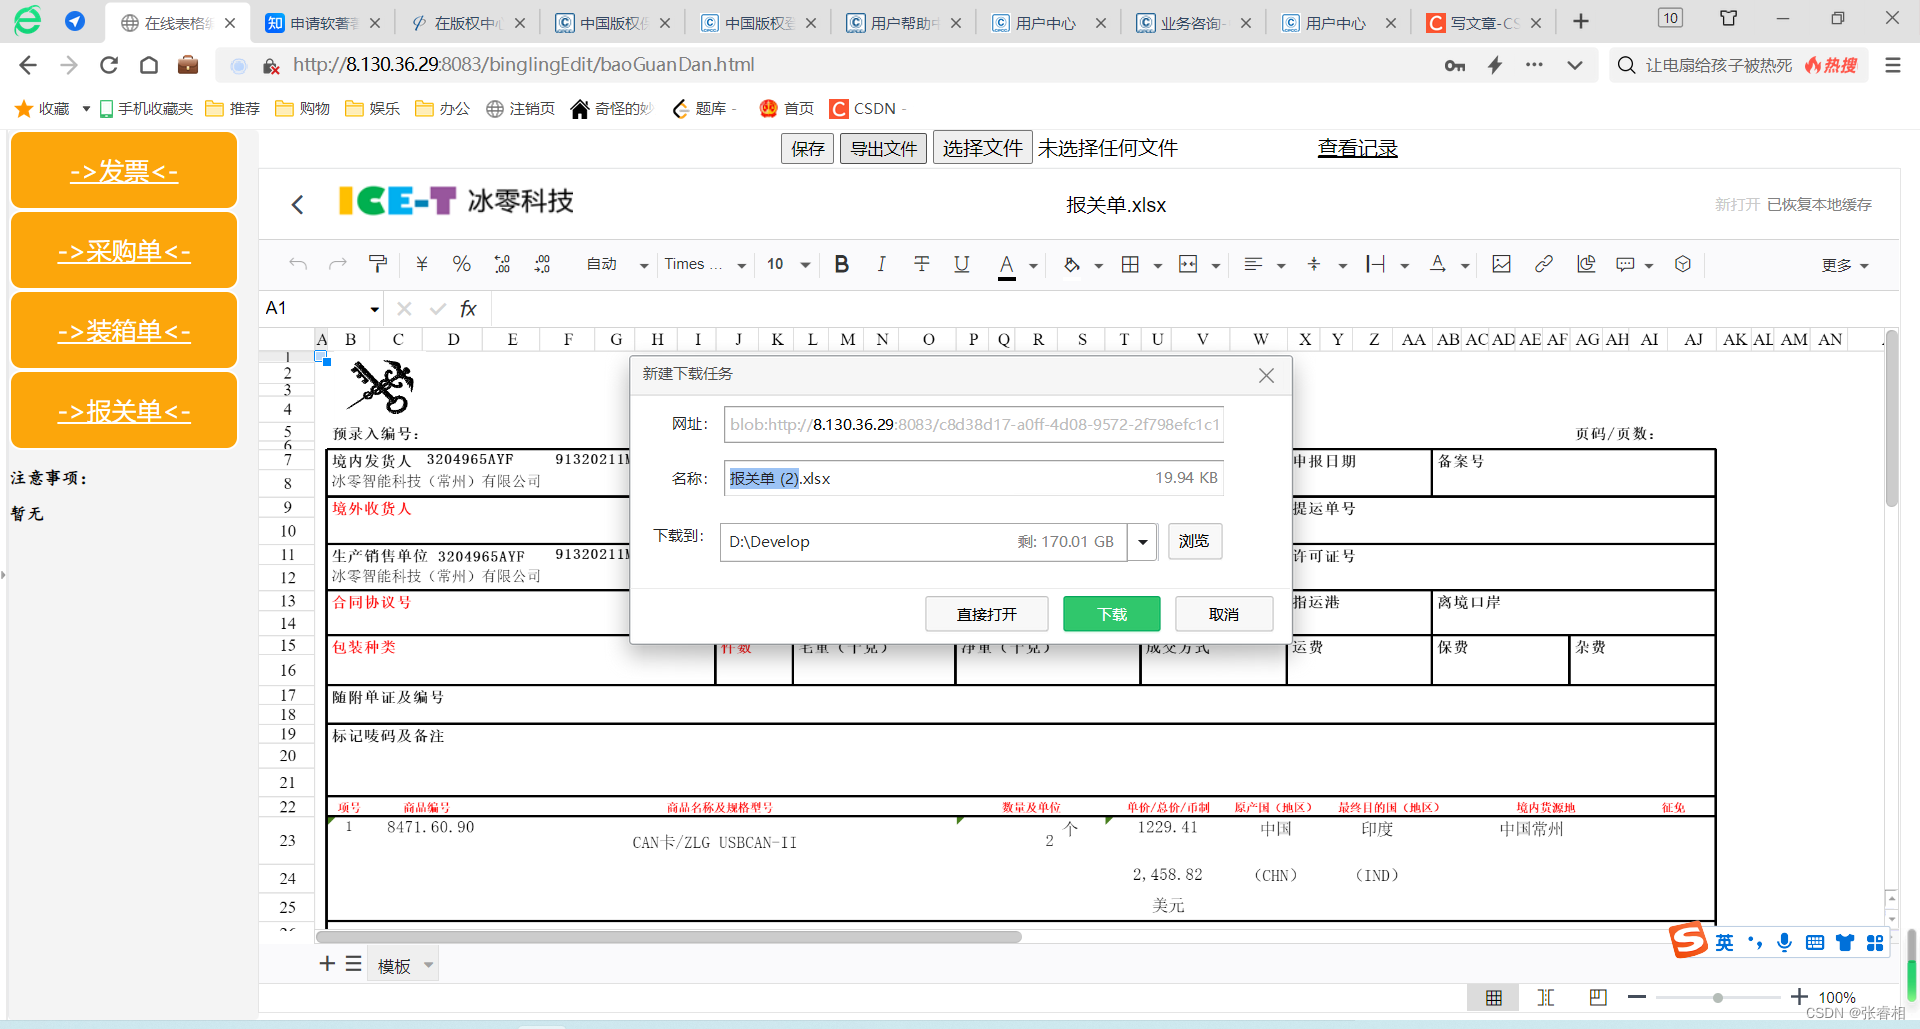Click the back chevron beside ICE-T logo
This screenshot has width=1920, height=1029.
point(297,204)
